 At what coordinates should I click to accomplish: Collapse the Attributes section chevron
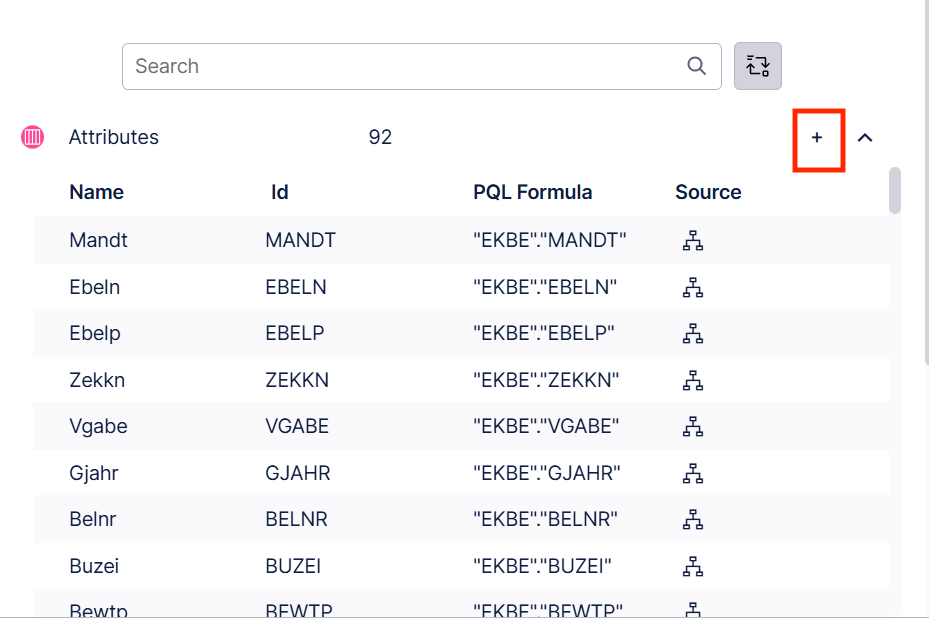click(866, 138)
